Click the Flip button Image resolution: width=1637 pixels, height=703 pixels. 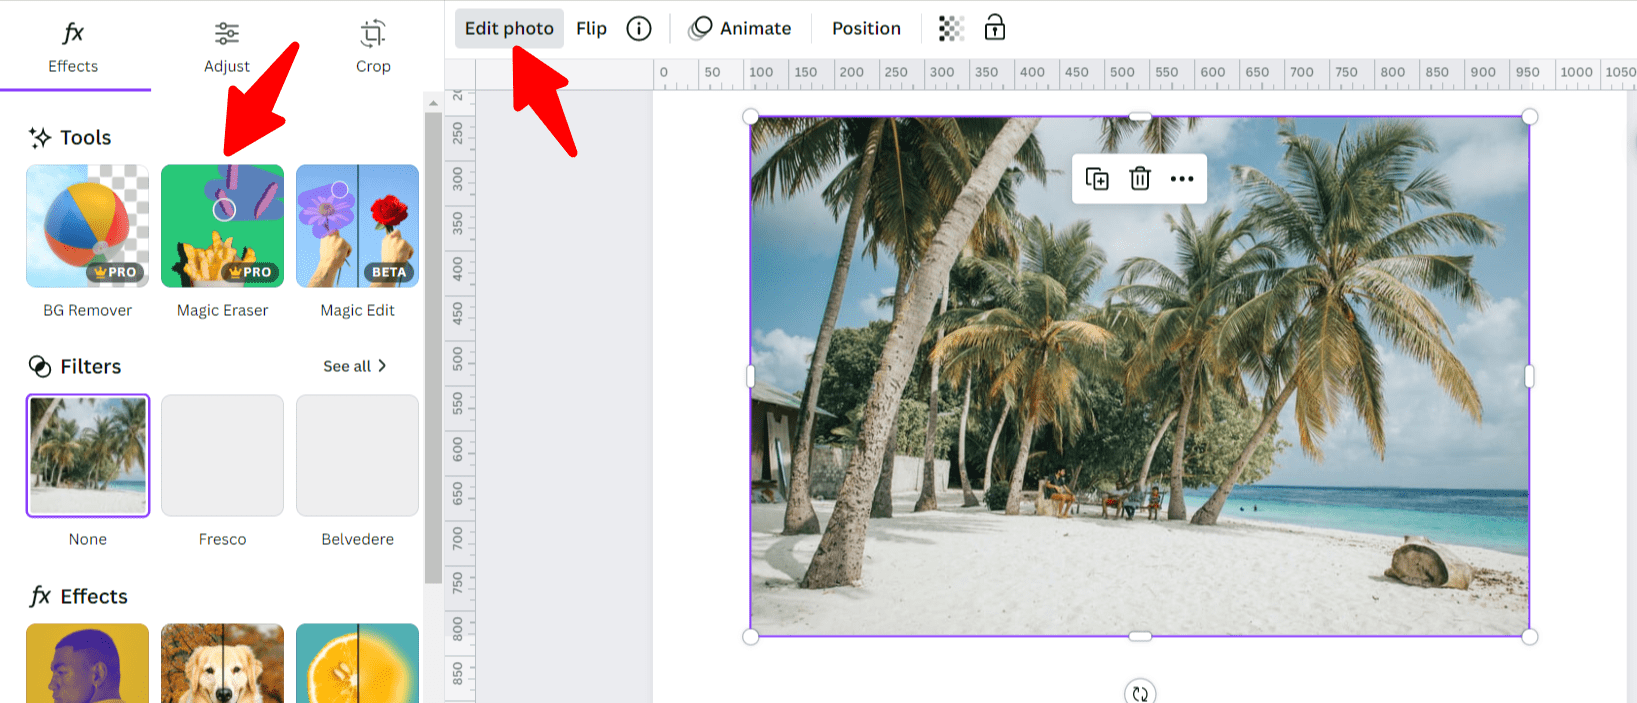click(591, 28)
